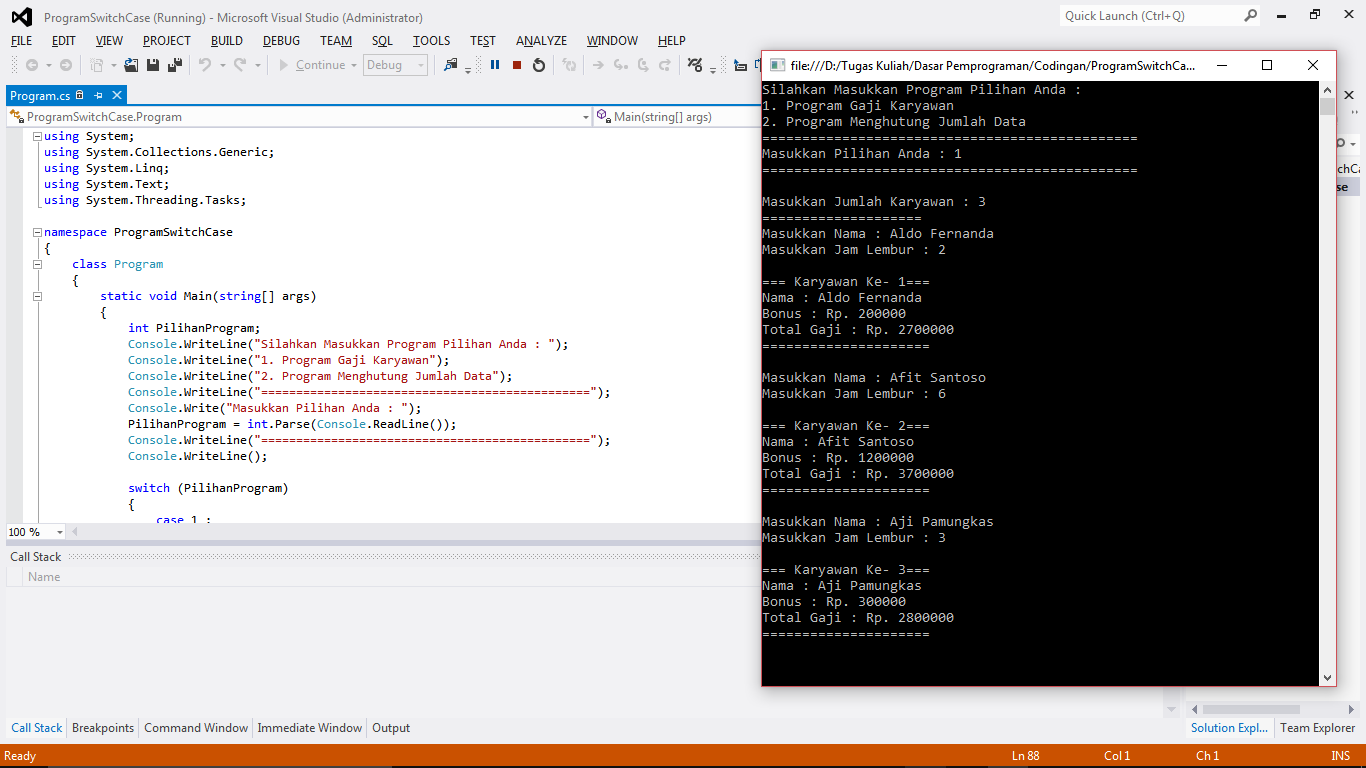Switch to the Team Explorer tab
This screenshot has height=768, width=1366.
1318,728
